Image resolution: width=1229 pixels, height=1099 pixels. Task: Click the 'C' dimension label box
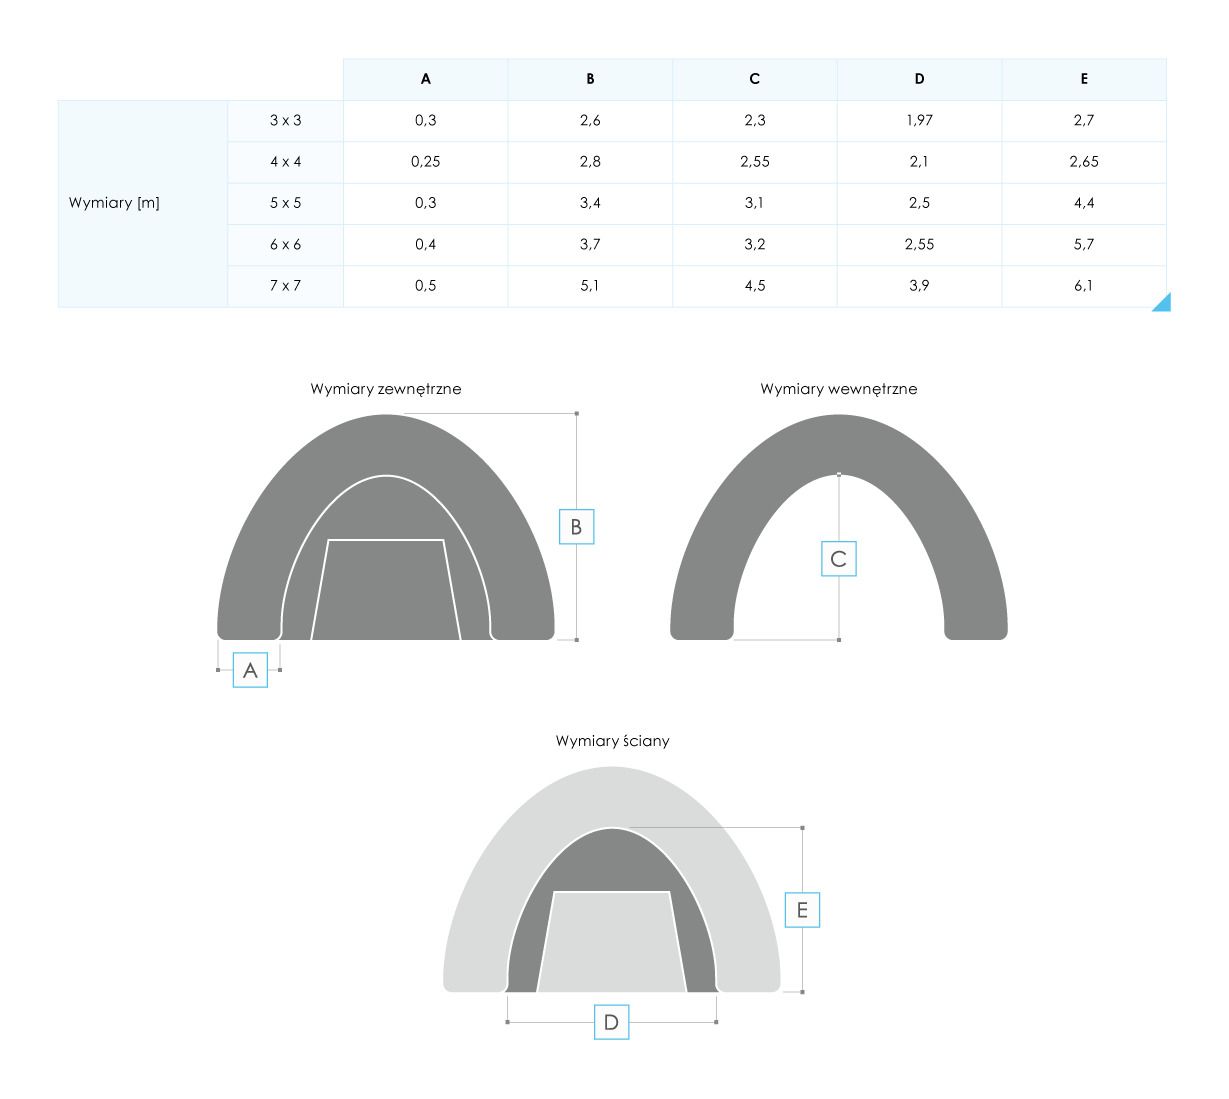click(839, 559)
